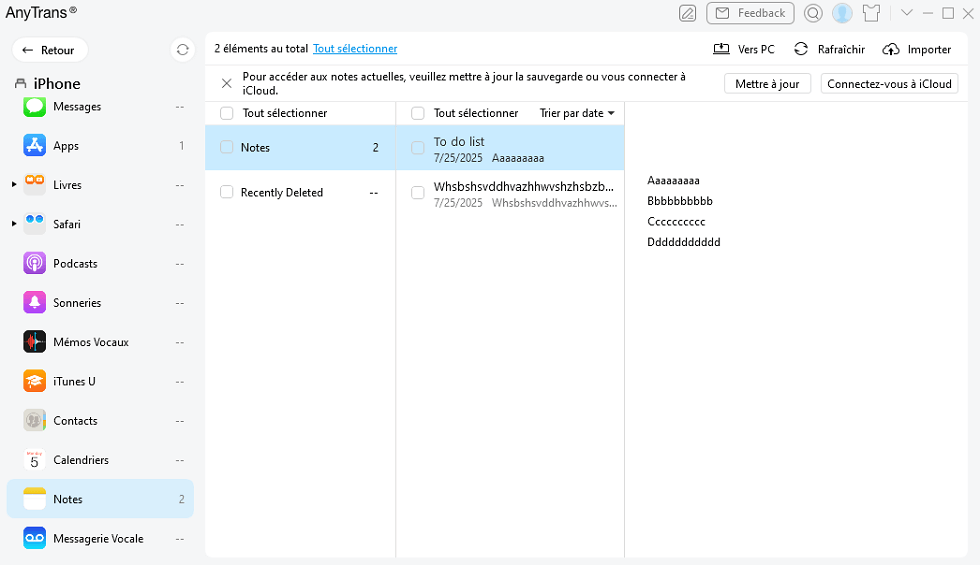980x565 pixels.
Task: Open the user account avatar icon
Action: (x=842, y=13)
